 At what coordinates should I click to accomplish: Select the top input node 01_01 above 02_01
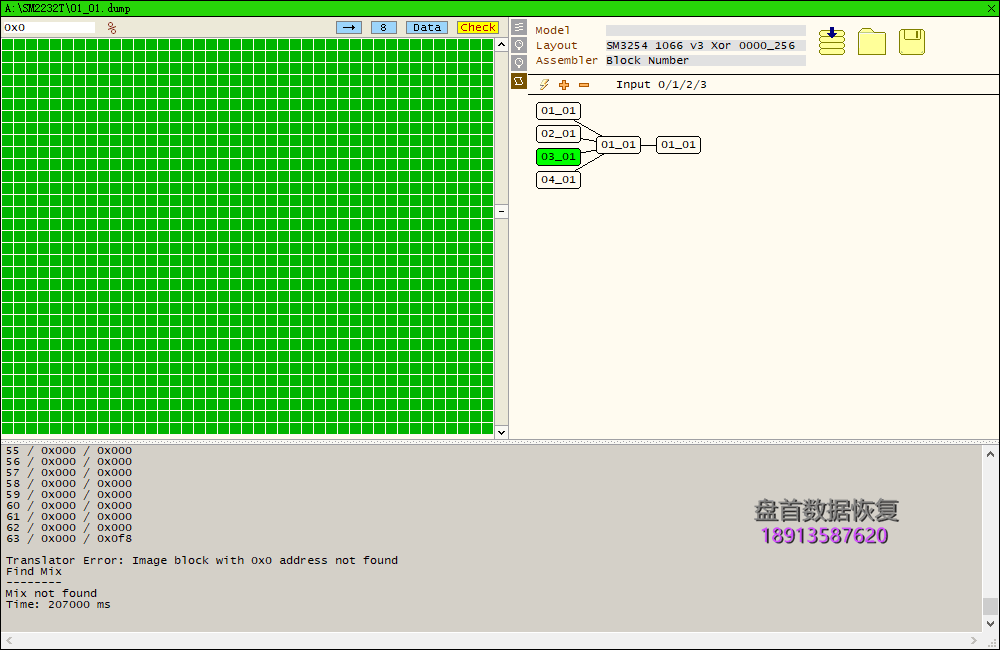click(558, 110)
